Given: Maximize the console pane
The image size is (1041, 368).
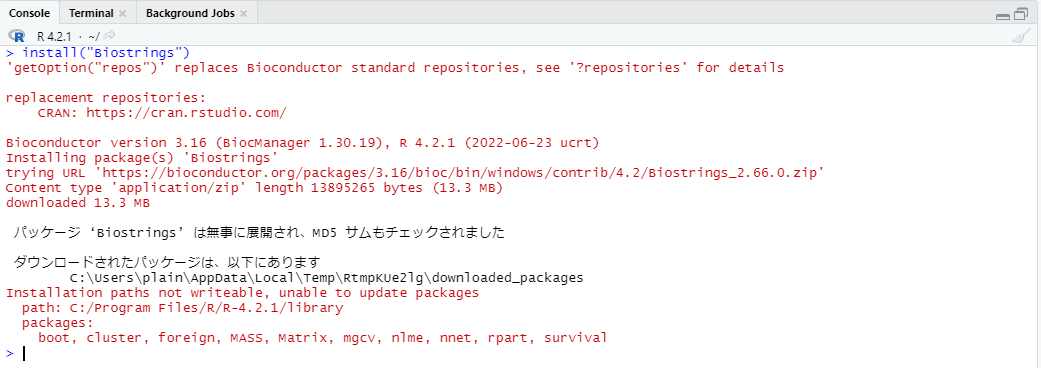Looking at the screenshot, I should pyautogui.click(x=1021, y=14).
